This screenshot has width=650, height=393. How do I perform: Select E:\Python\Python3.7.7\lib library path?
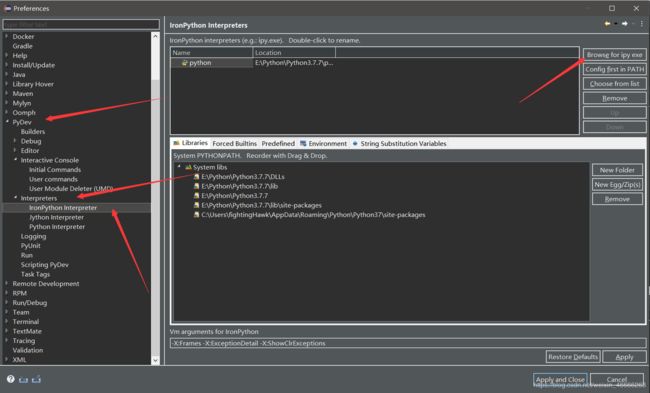(x=239, y=186)
